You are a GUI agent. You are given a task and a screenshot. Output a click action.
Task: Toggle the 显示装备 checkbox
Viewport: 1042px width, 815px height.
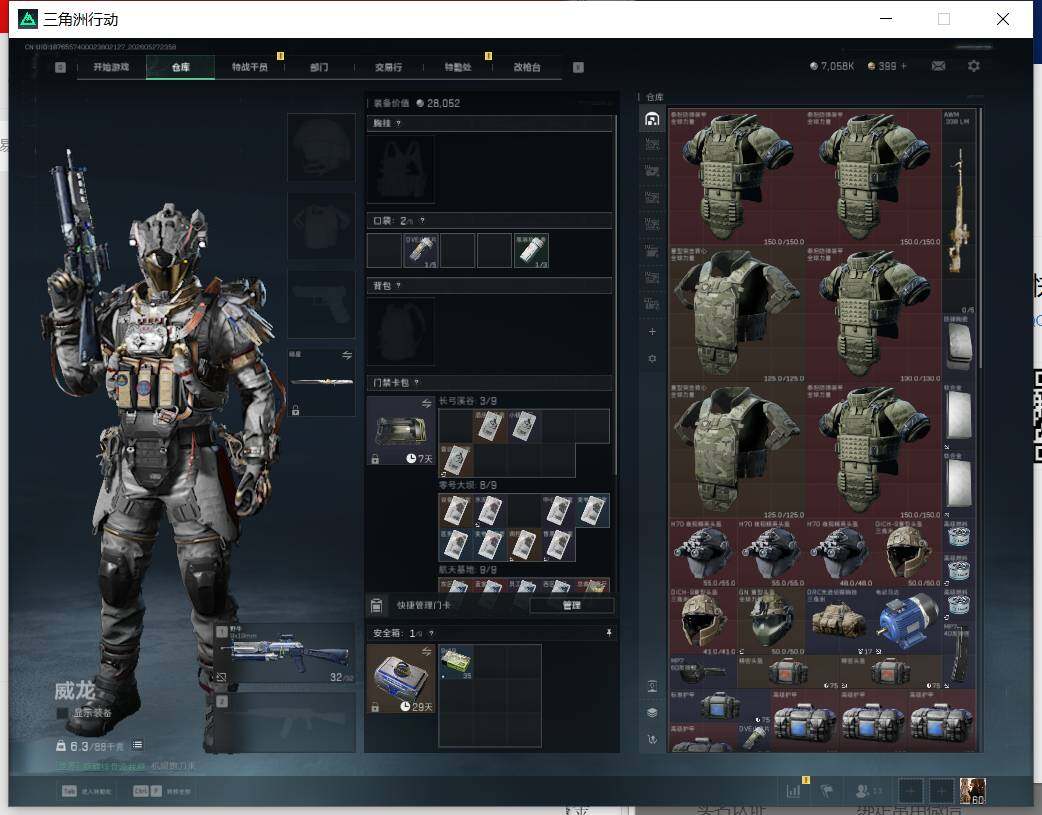[62, 713]
